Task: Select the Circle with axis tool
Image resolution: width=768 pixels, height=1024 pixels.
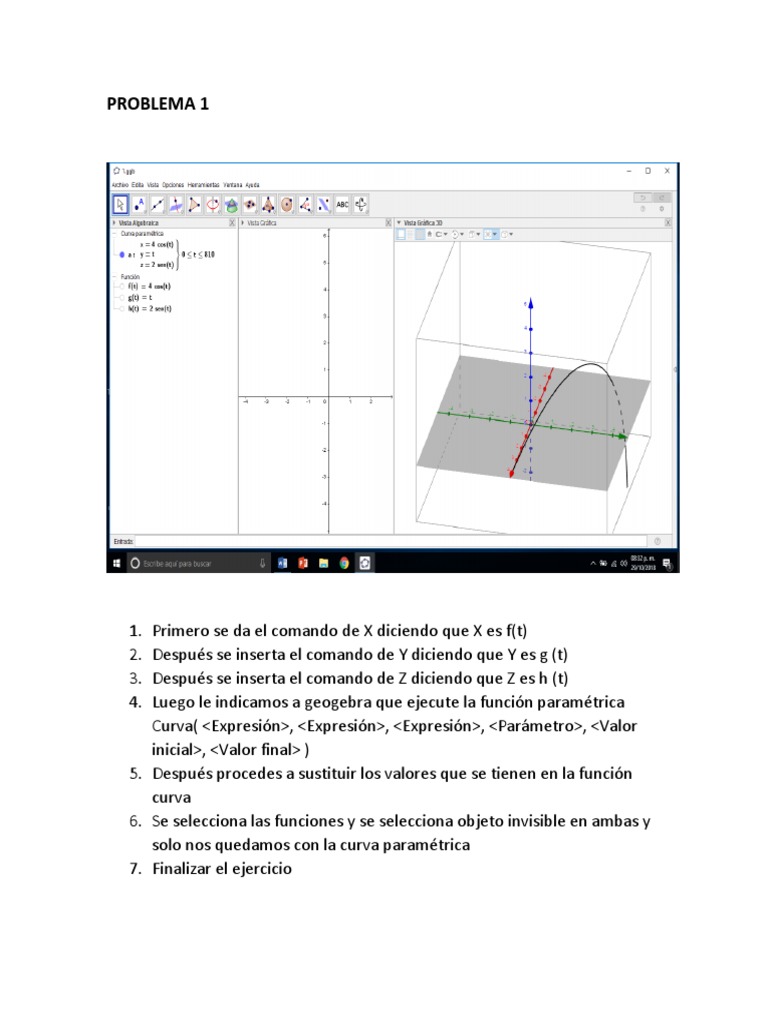Action: click(x=213, y=204)
